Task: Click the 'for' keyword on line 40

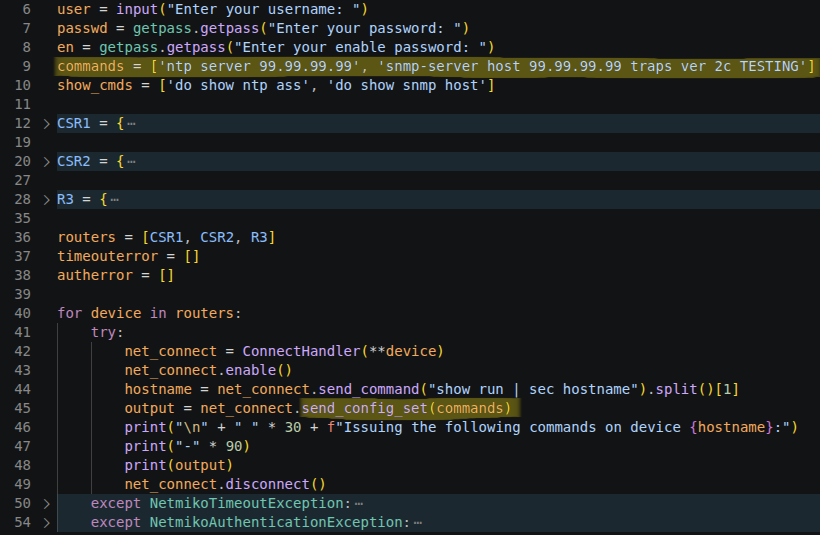Action: 70,313
